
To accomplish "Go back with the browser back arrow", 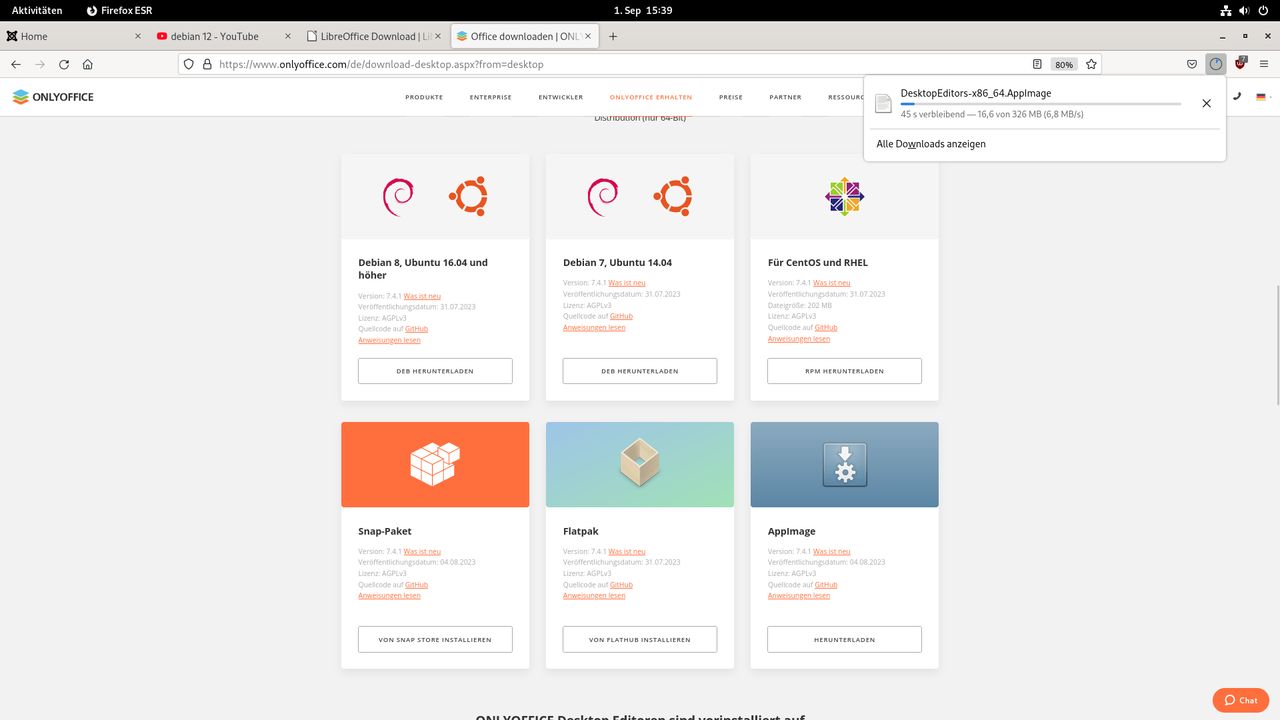I will coord(16,64).
